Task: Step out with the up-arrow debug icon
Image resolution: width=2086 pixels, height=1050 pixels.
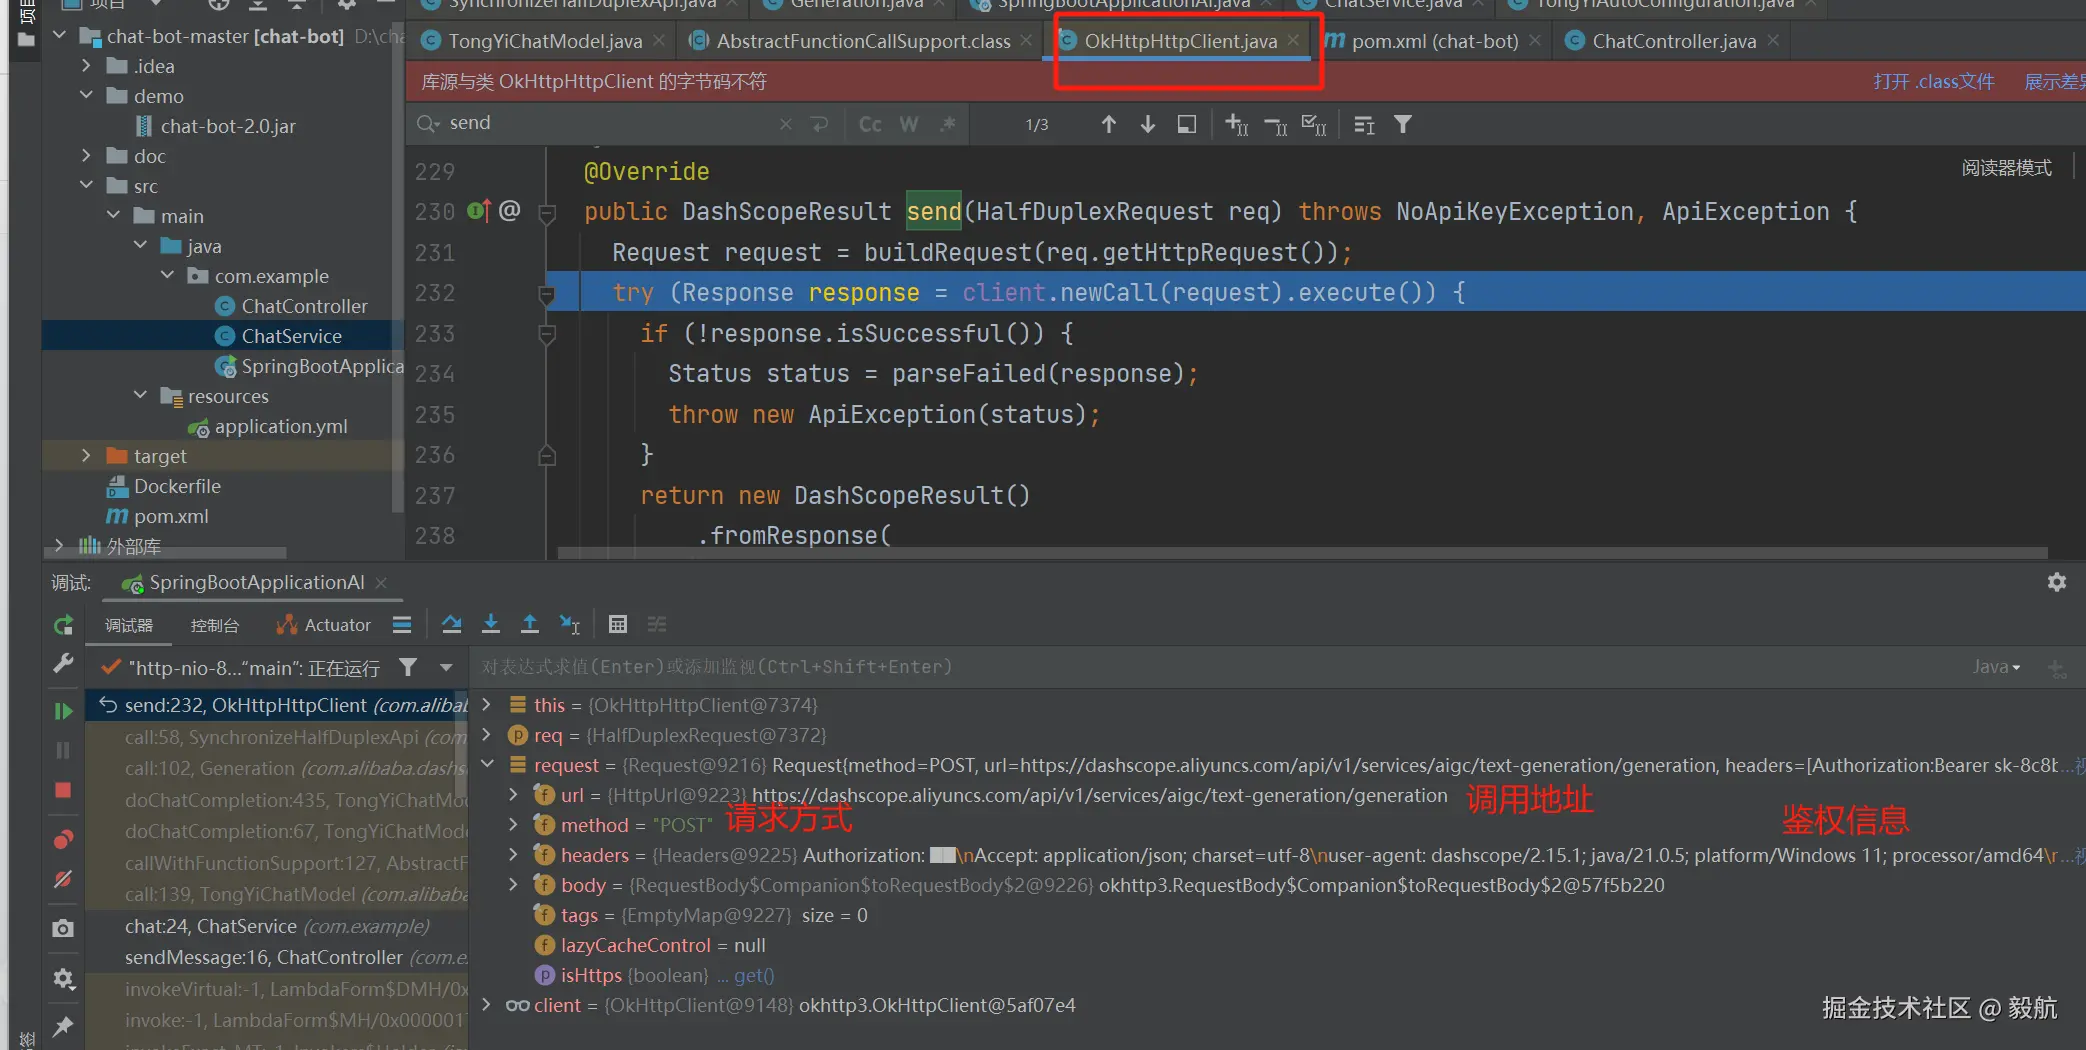Action: coord(530,625)
